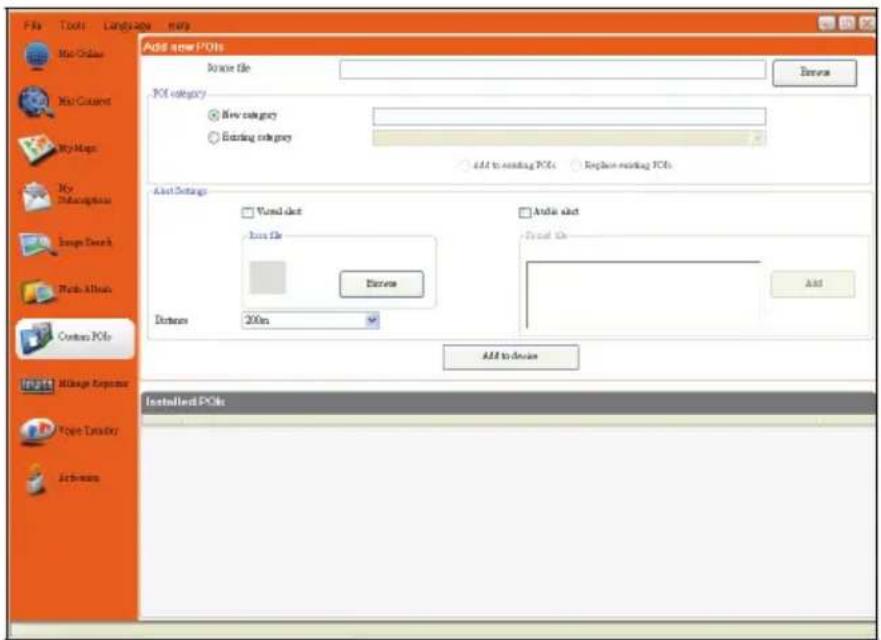Open My Subscriptions envelope icon
The width and height of the screenshot is (881, 640).
(37, 196)
